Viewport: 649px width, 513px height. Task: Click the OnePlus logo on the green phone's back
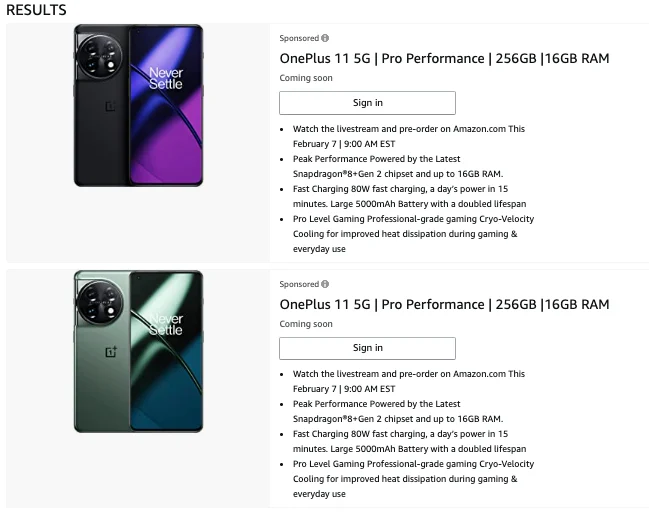coord(110,351)
